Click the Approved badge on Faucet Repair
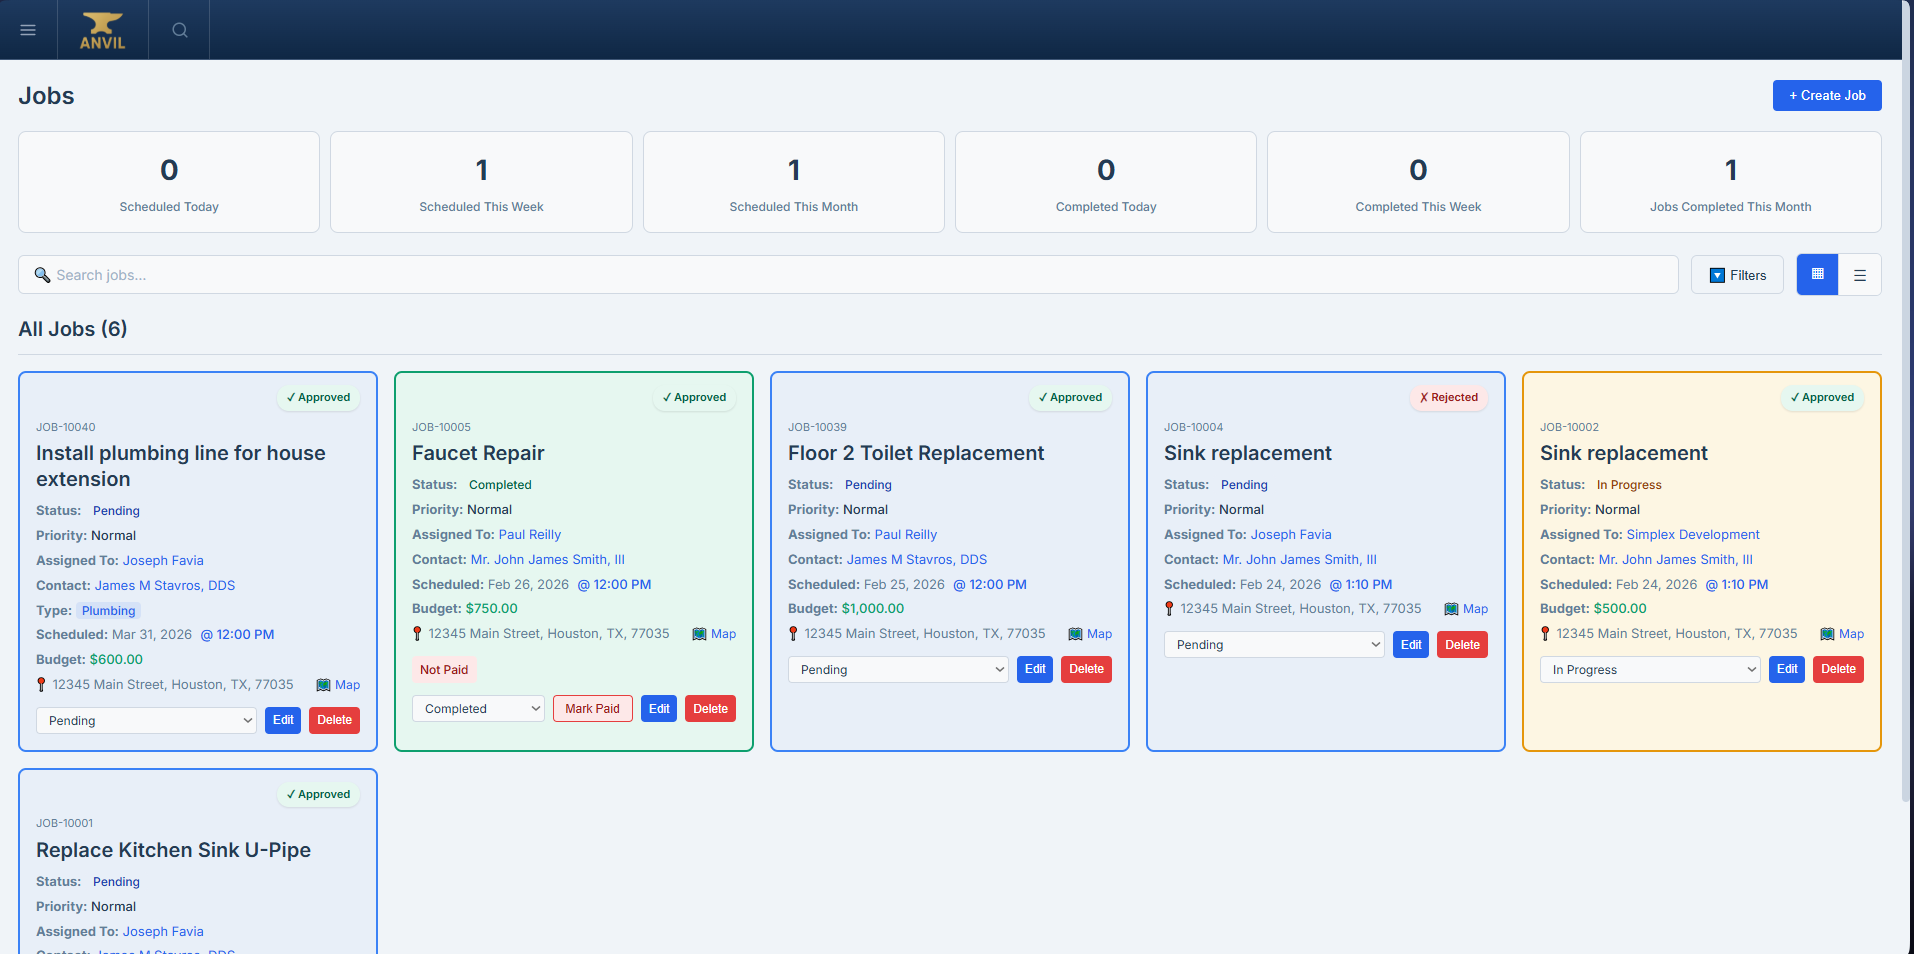Image resolution: width=1914 pixels, height=954 pixels. (x=694, y=397)
